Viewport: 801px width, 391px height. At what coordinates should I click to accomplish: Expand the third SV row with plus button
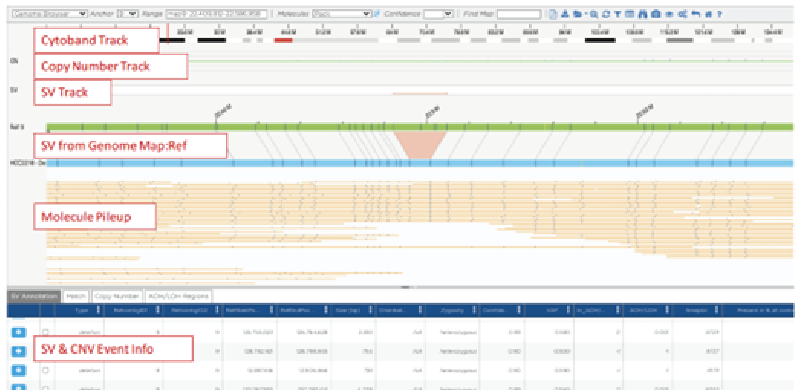[19, 370]
